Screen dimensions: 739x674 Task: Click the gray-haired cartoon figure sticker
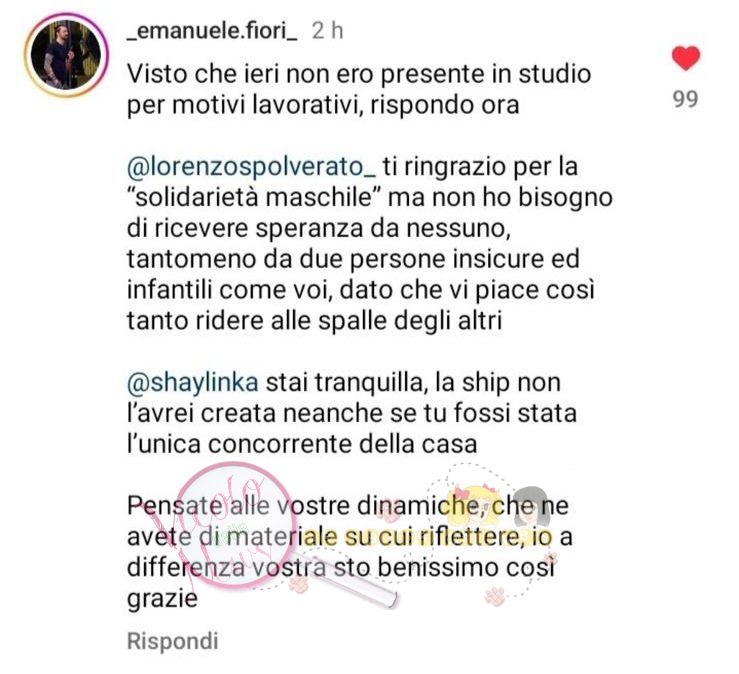(x=530, y=508)
